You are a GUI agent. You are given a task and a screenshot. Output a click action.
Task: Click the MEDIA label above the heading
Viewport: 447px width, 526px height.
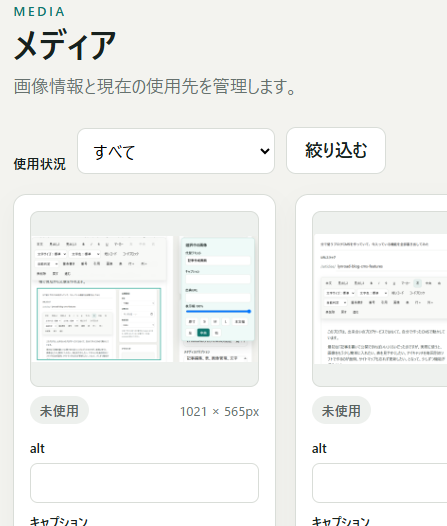tap(39, 12)
